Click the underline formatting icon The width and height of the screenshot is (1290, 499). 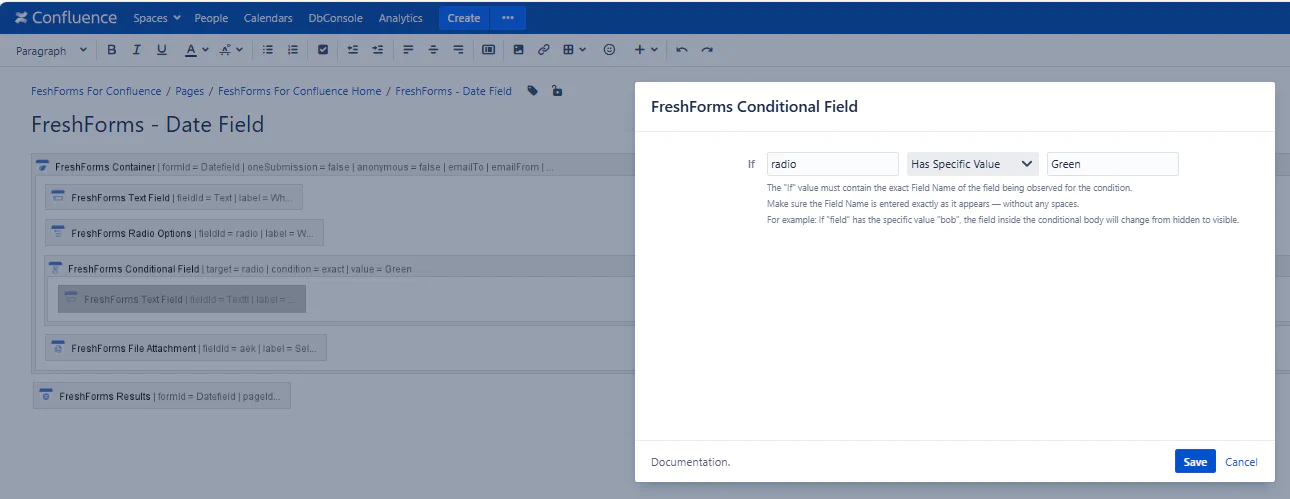162,50
